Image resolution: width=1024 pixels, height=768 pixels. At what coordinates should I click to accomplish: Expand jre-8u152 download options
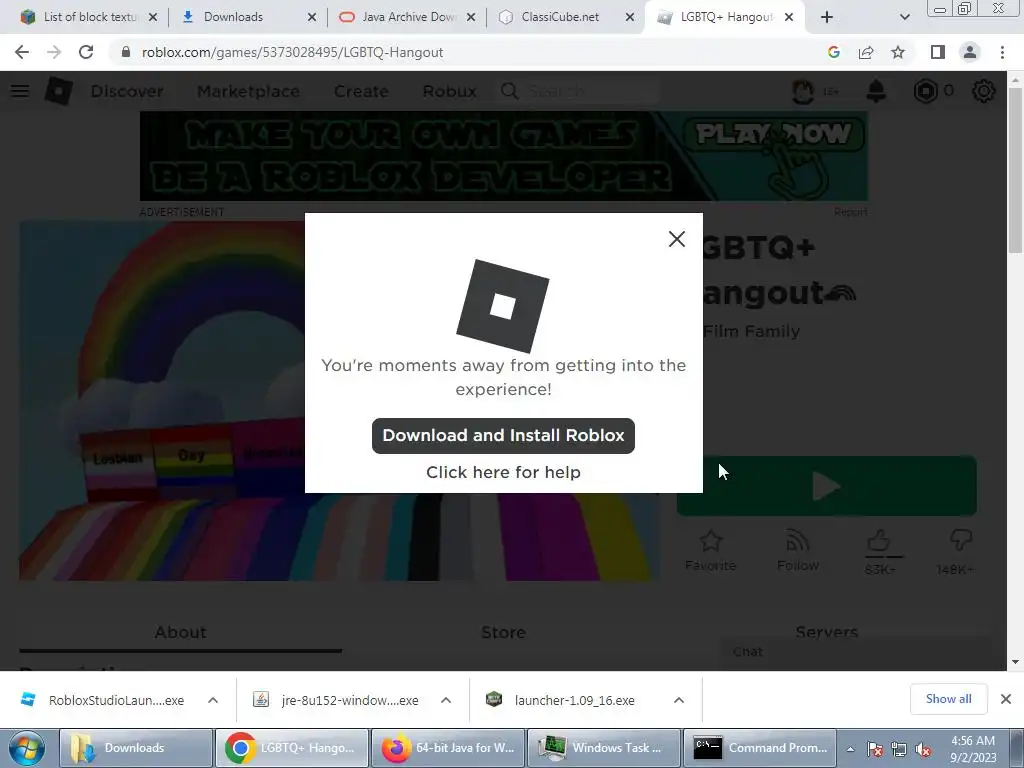pos(445,700)
